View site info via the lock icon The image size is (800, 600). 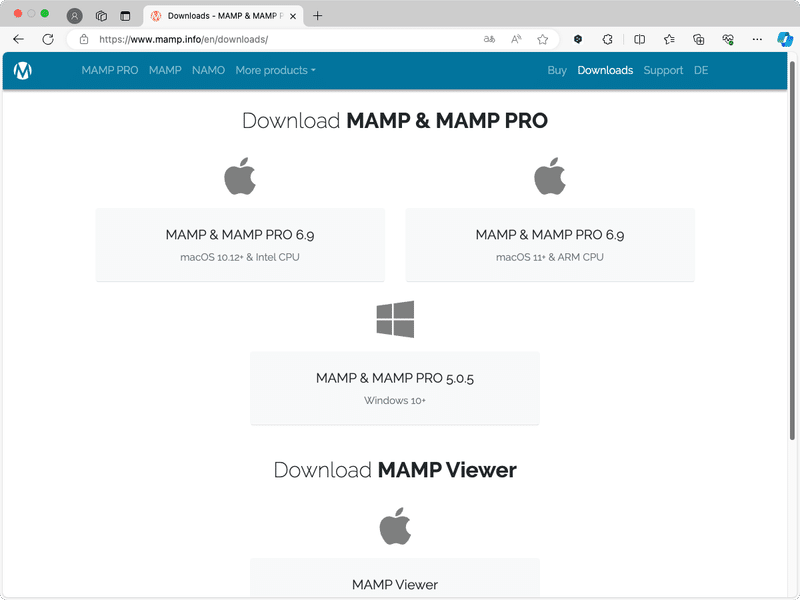pyautogui.click(x=84, y=39)
